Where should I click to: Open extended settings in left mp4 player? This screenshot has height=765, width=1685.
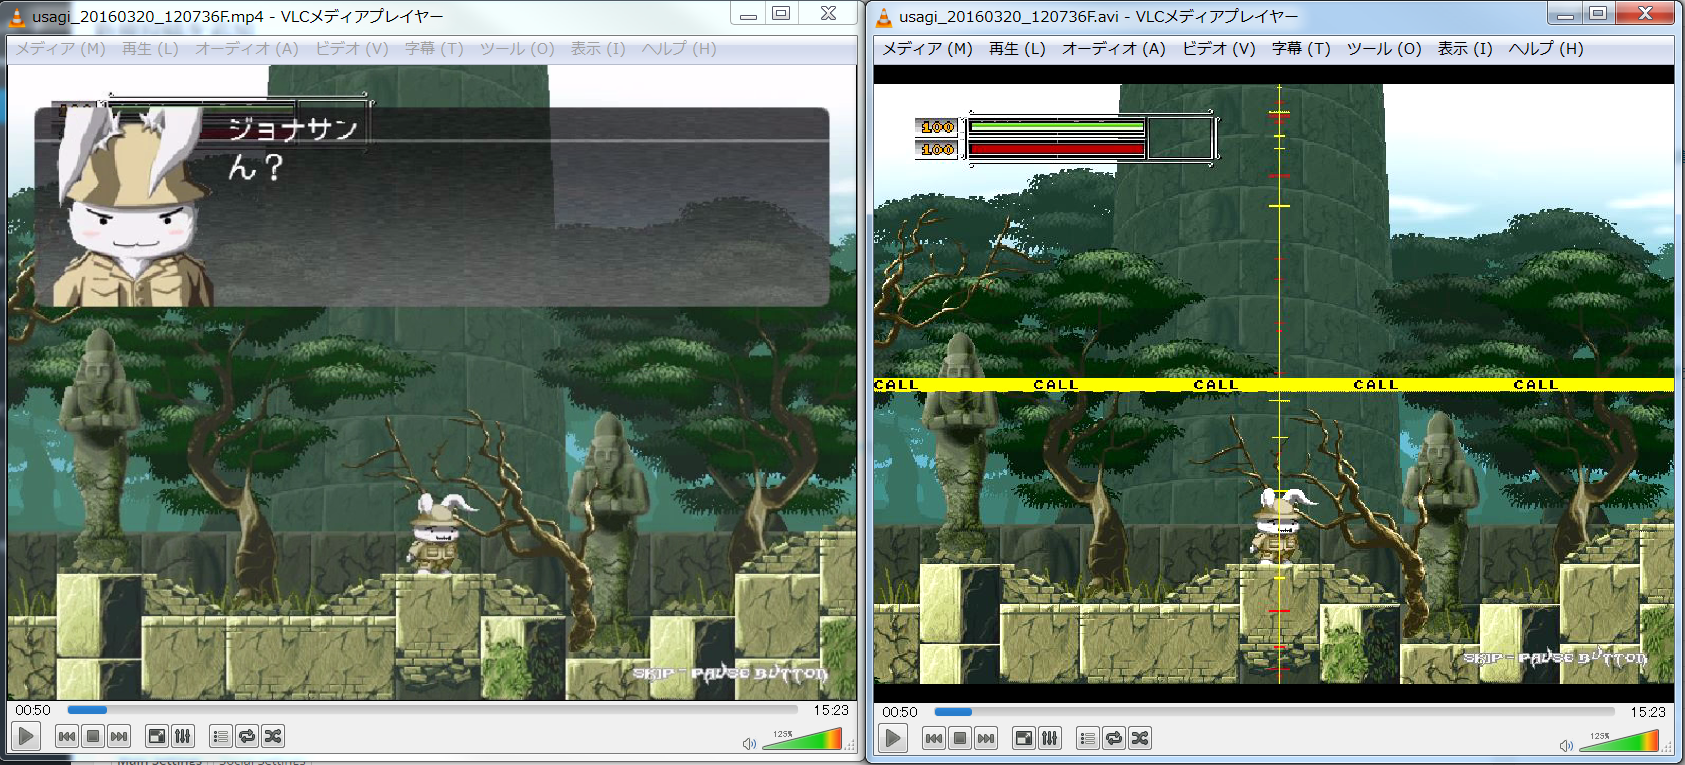point(183,737)
